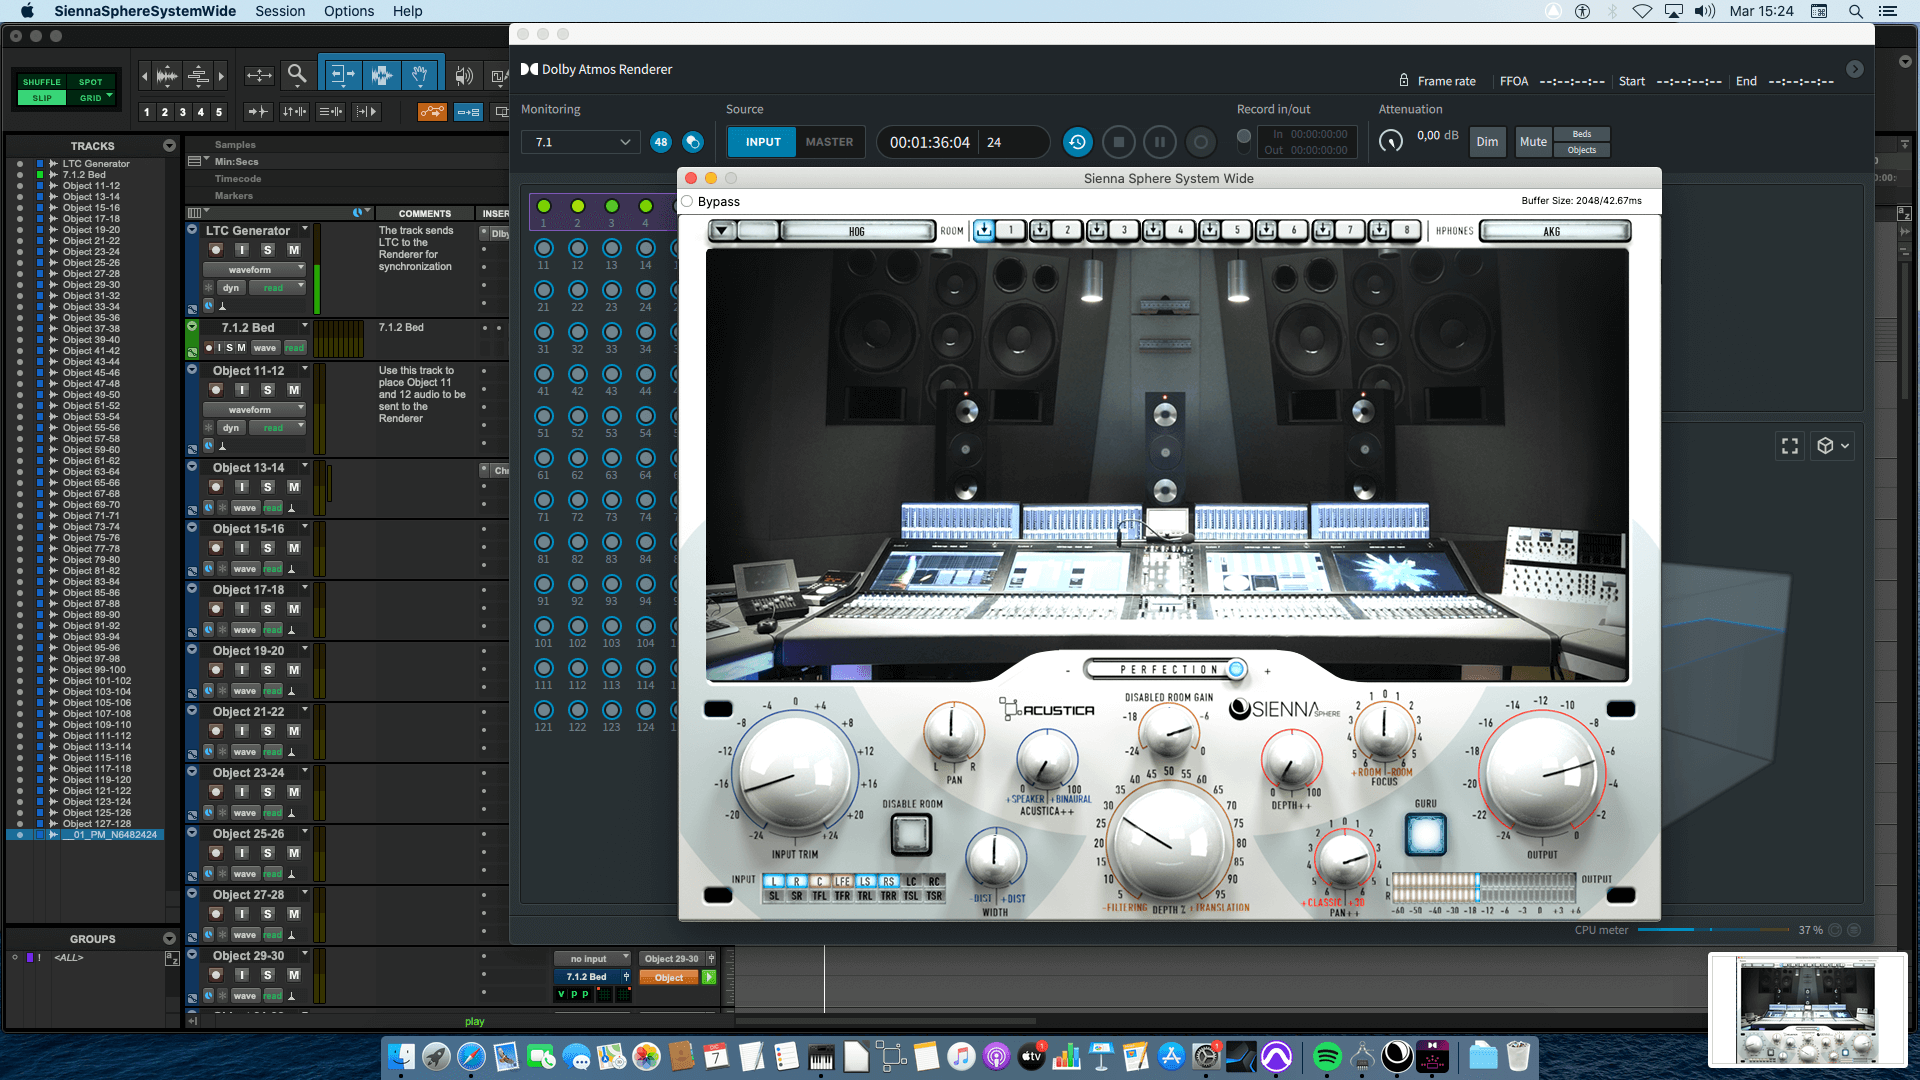Select the Grabber hand tool
This screenshot has width=1920, height=1080.
tap(420, 75)
